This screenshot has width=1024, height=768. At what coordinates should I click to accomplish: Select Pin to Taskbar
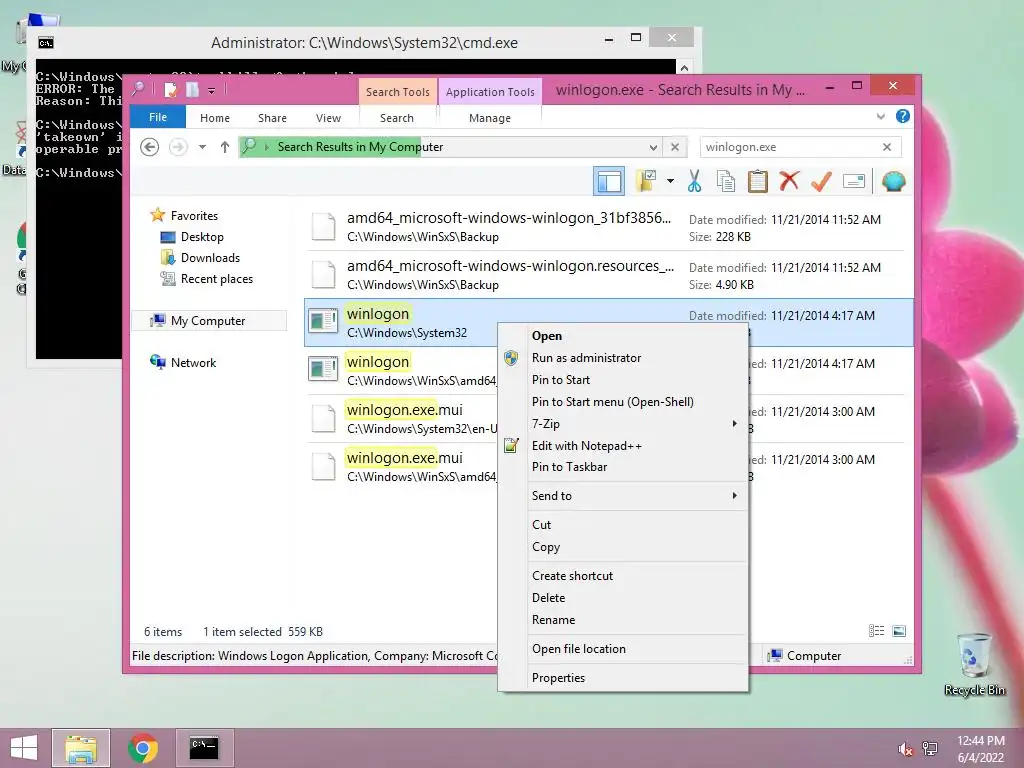click(x=624, y=467)
